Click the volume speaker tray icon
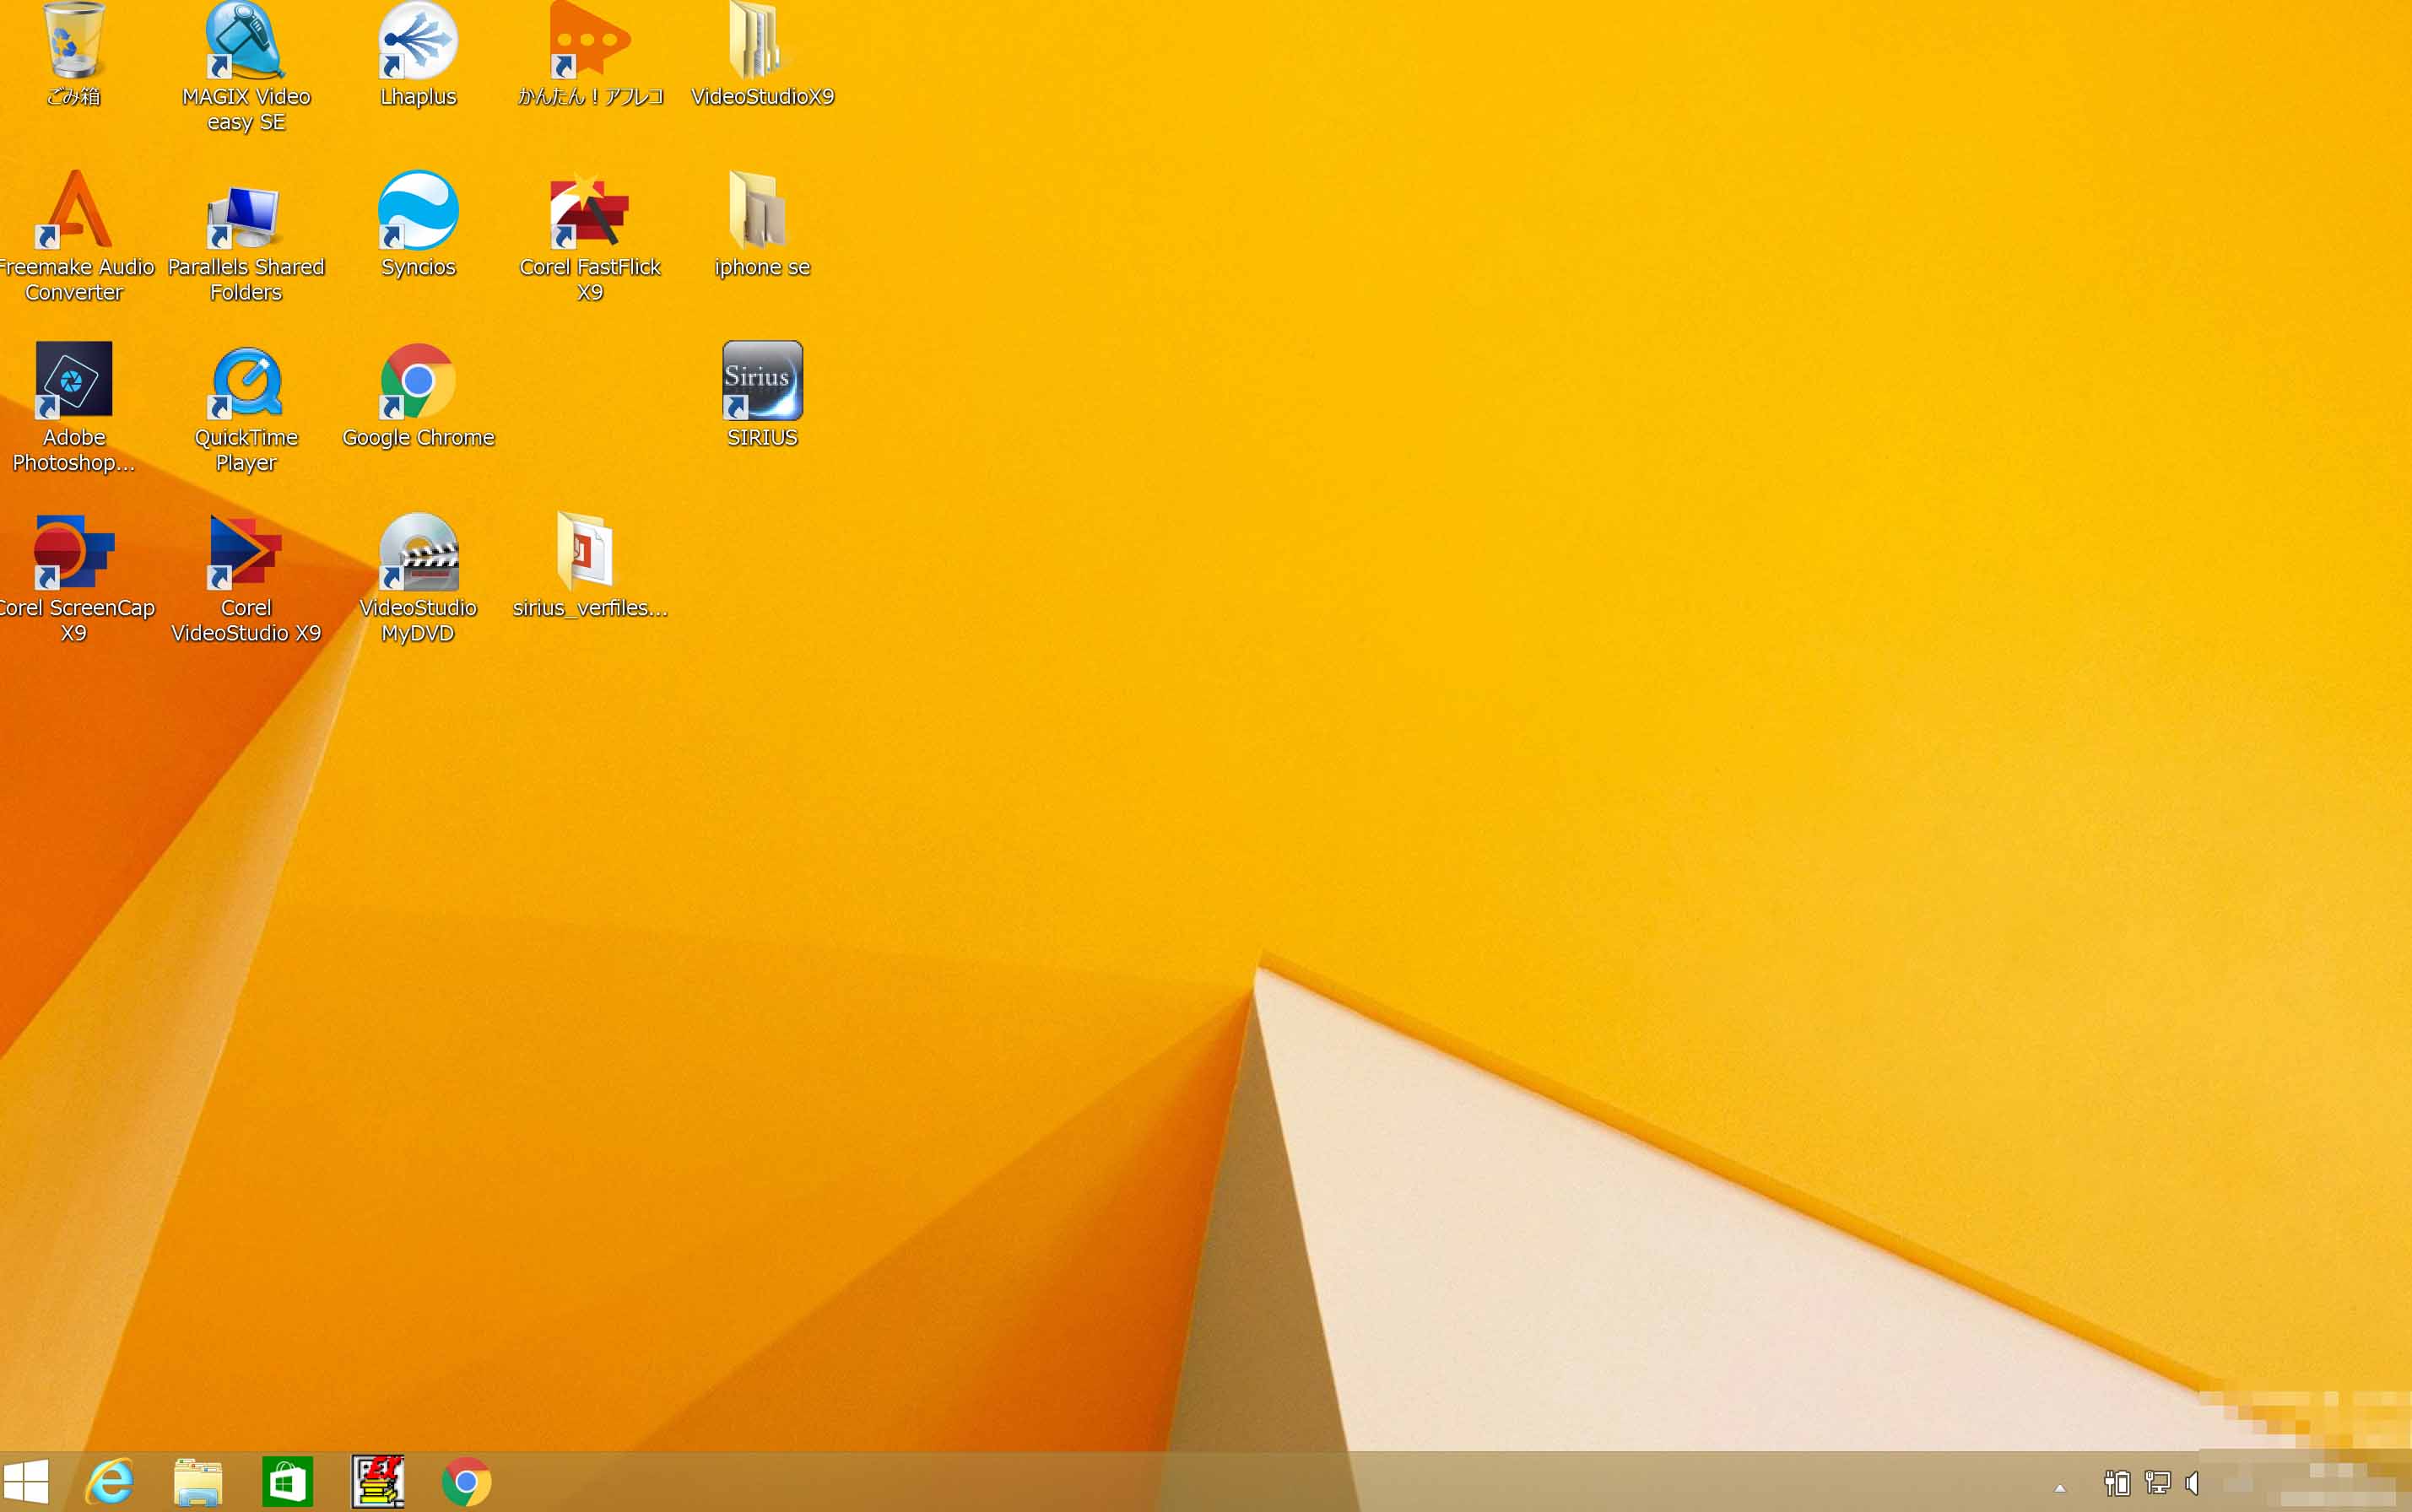The height and width of the screenshot is (1512, 2412). [2192, 1483]
